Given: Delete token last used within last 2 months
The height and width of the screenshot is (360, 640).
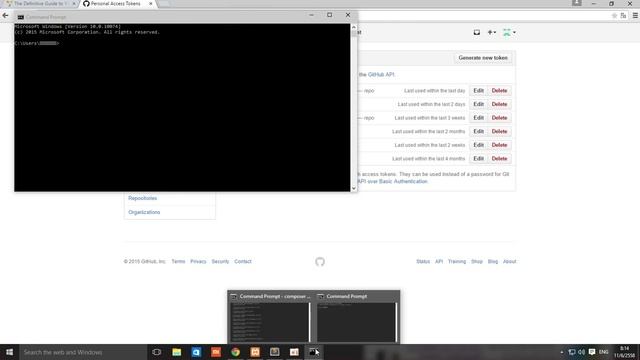Looking at the screenshot, I should pos(499,131).
